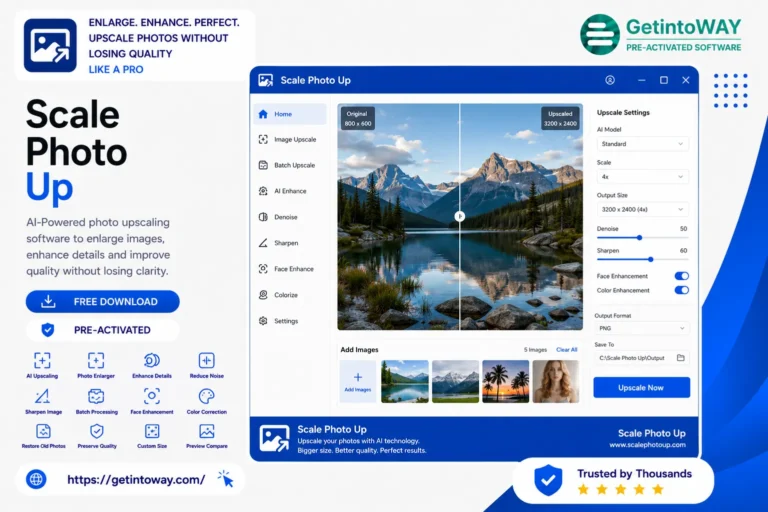Image resolution: width=768 pixels, height=512 pixels.
Task: Click the Face Enhancement feature icon
Action: click(152, 396)
